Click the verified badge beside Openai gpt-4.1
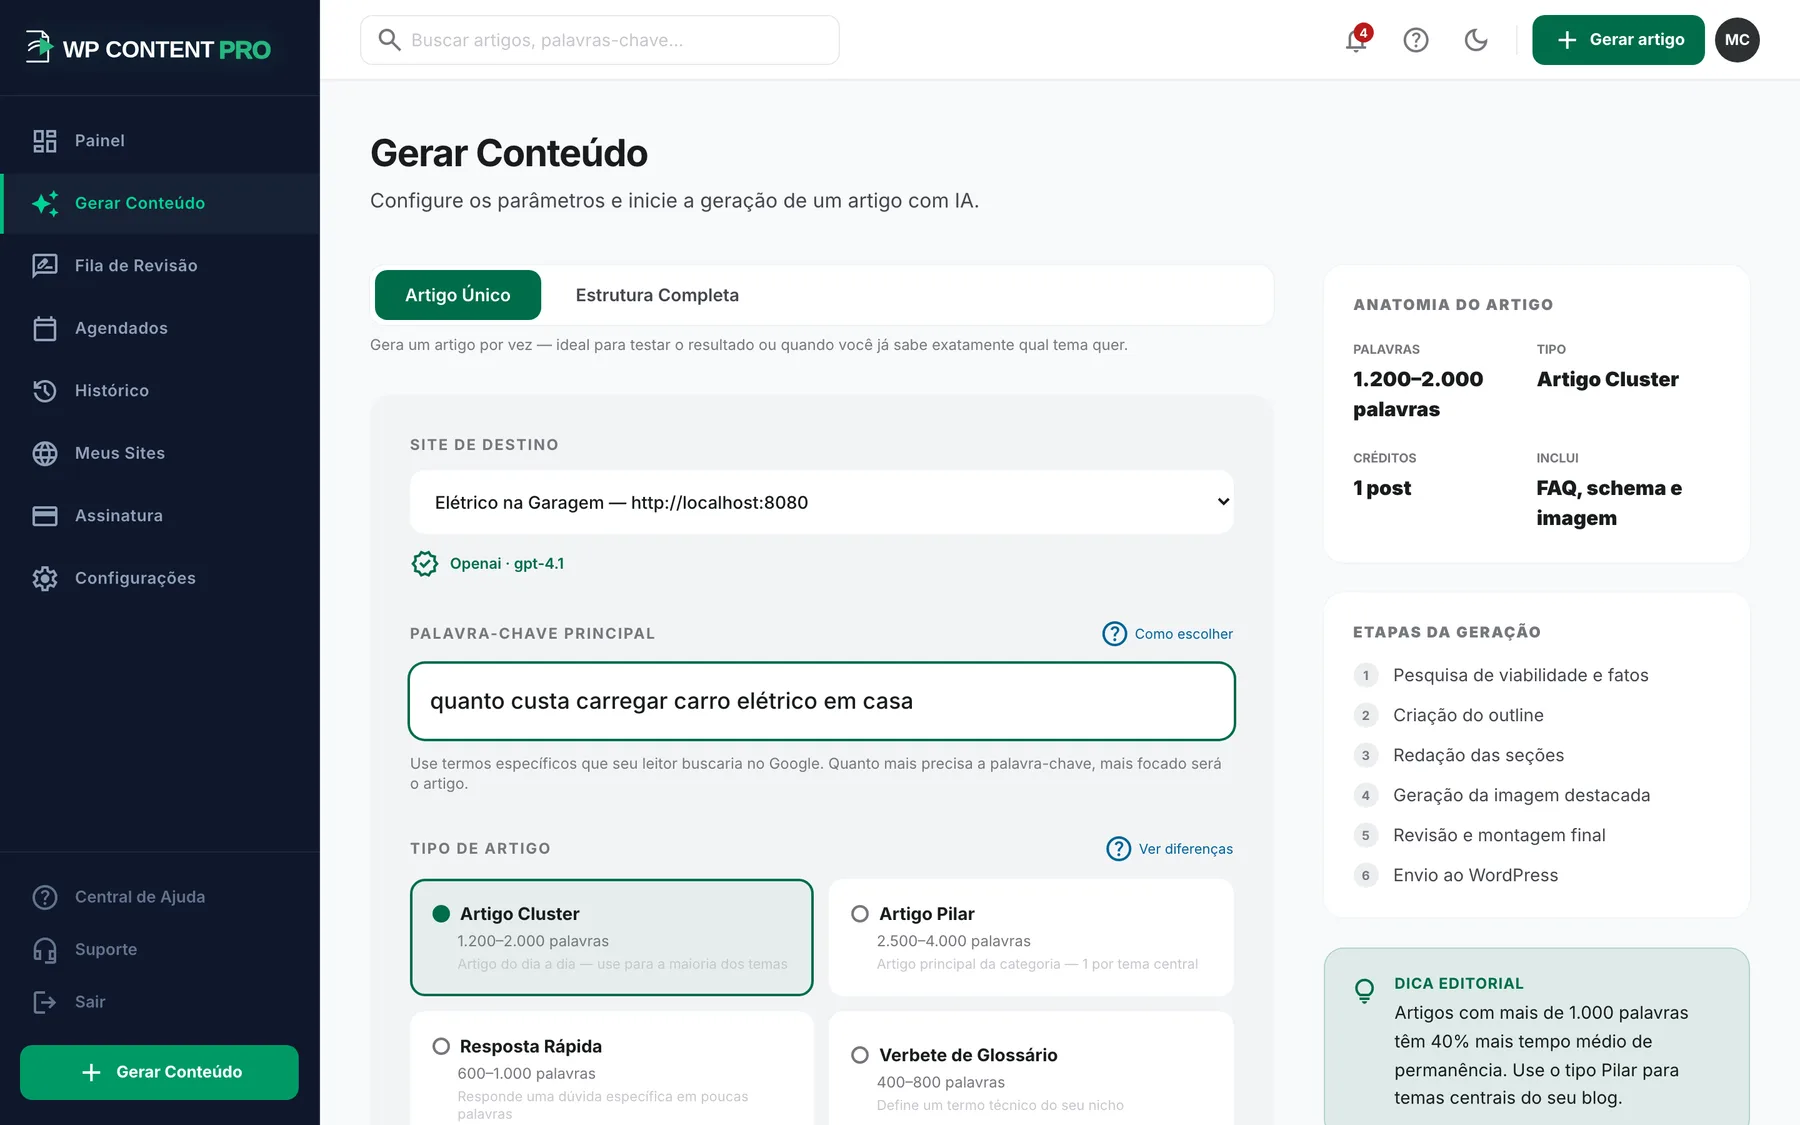The width and height of the screenshot is (1800, 1125). click(425, 564)
